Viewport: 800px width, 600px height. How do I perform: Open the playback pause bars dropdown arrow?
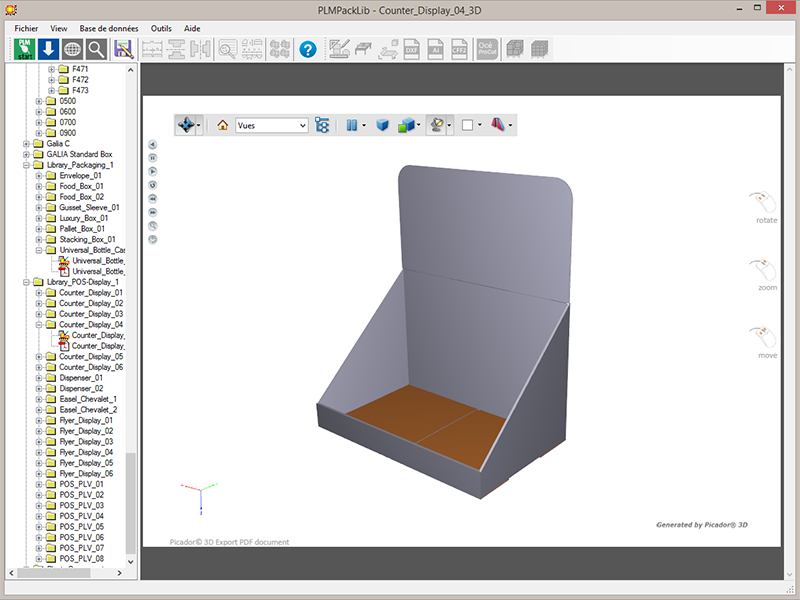tap(364, 125)
